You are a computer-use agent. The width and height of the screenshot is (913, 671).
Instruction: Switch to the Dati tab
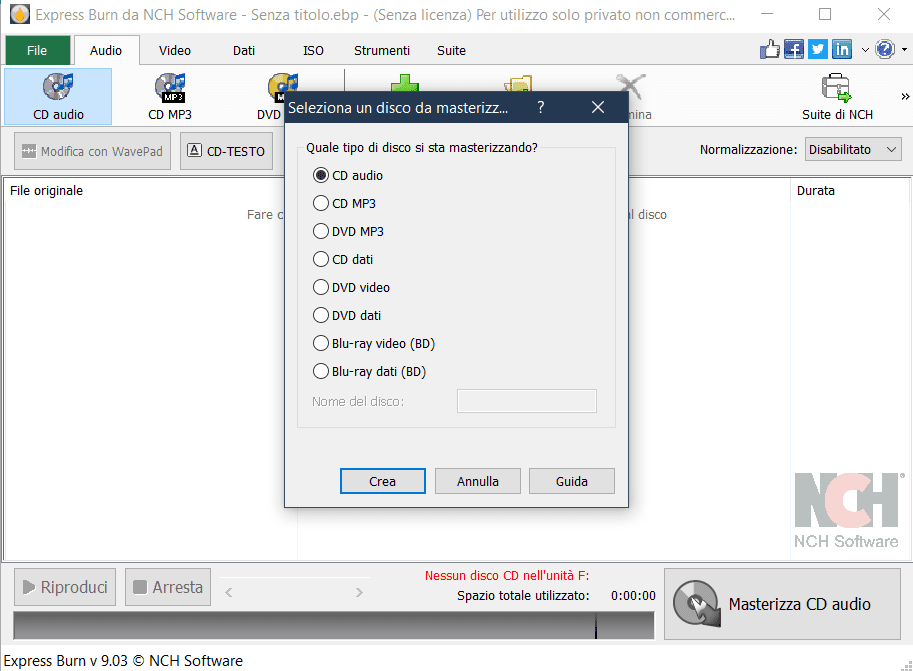coord(244,50)
